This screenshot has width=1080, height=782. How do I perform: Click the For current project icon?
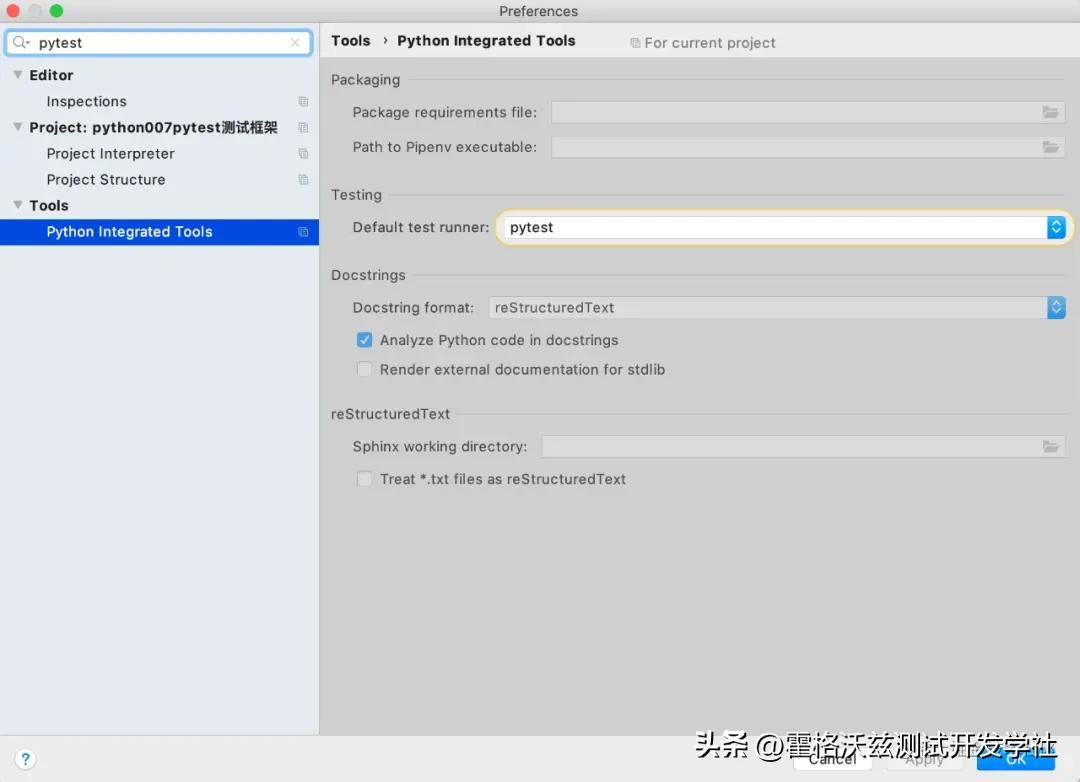point(637,43)
